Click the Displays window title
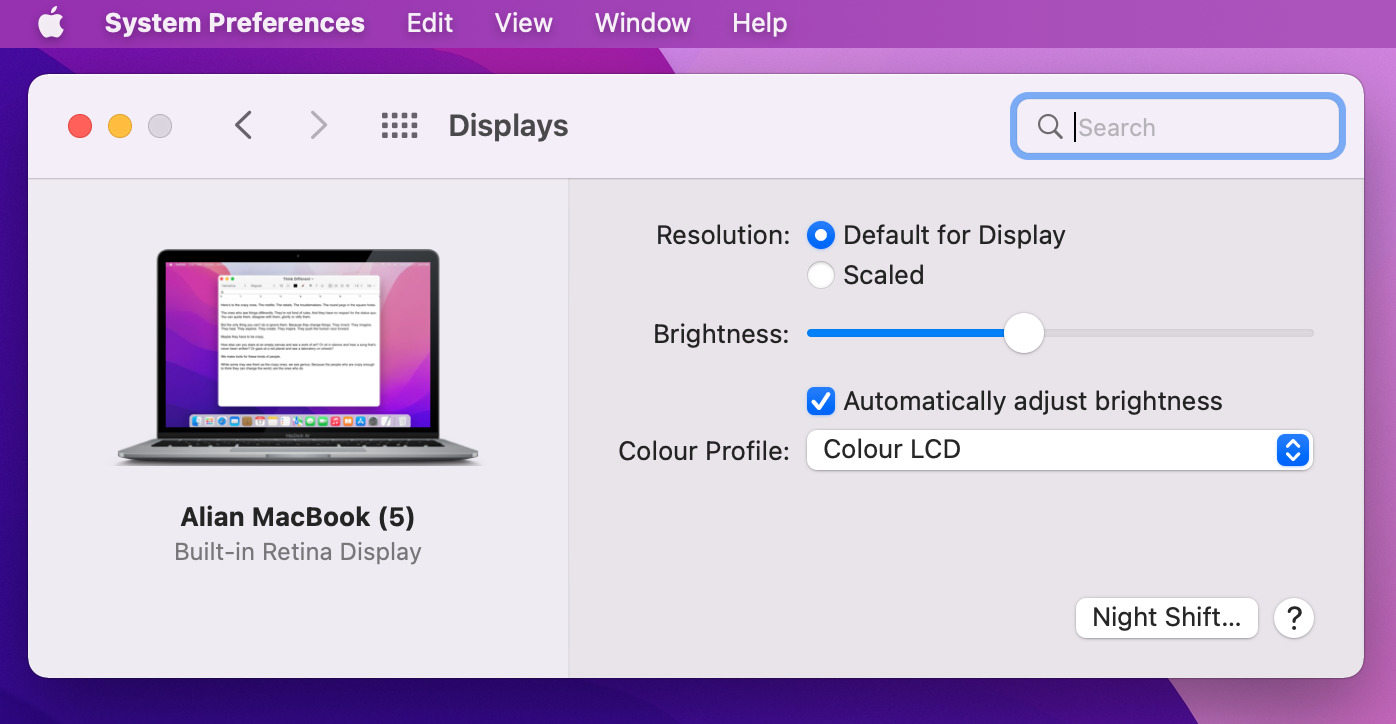Screen dimensions: 1396x724 (x=508, y=126)
